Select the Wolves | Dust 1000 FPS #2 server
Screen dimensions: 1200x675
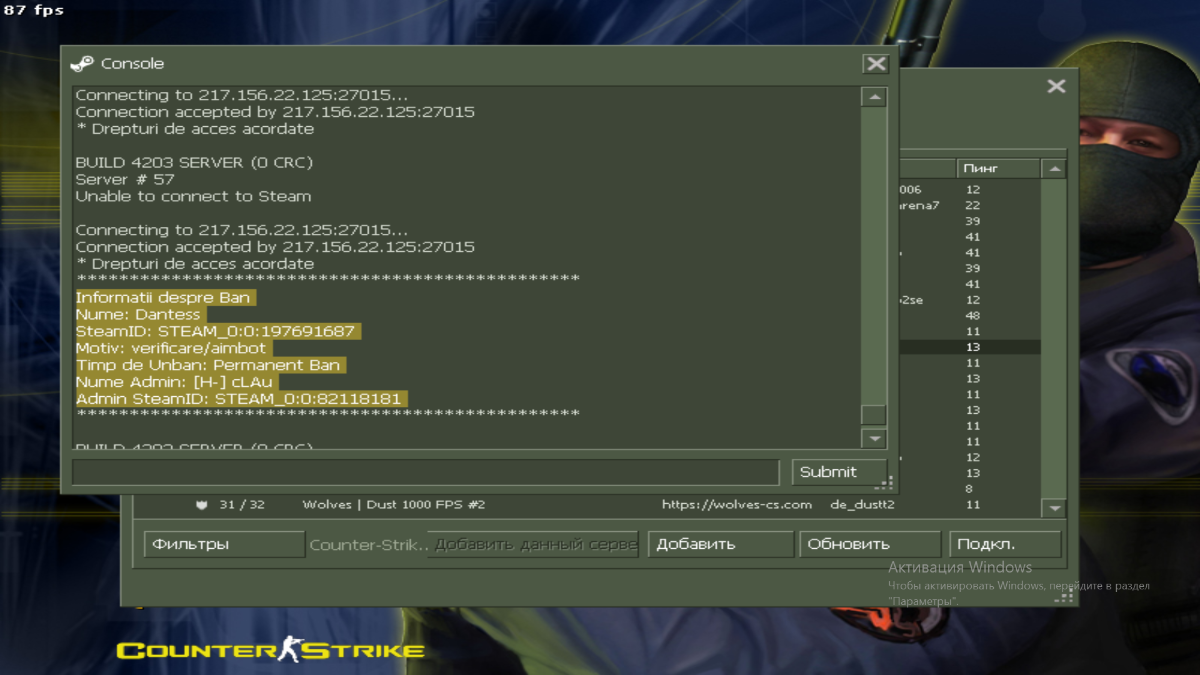click(x=393, y=505)
